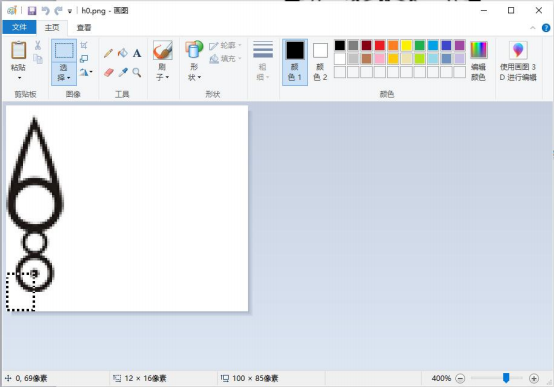Pick the black color swatch

340,45
